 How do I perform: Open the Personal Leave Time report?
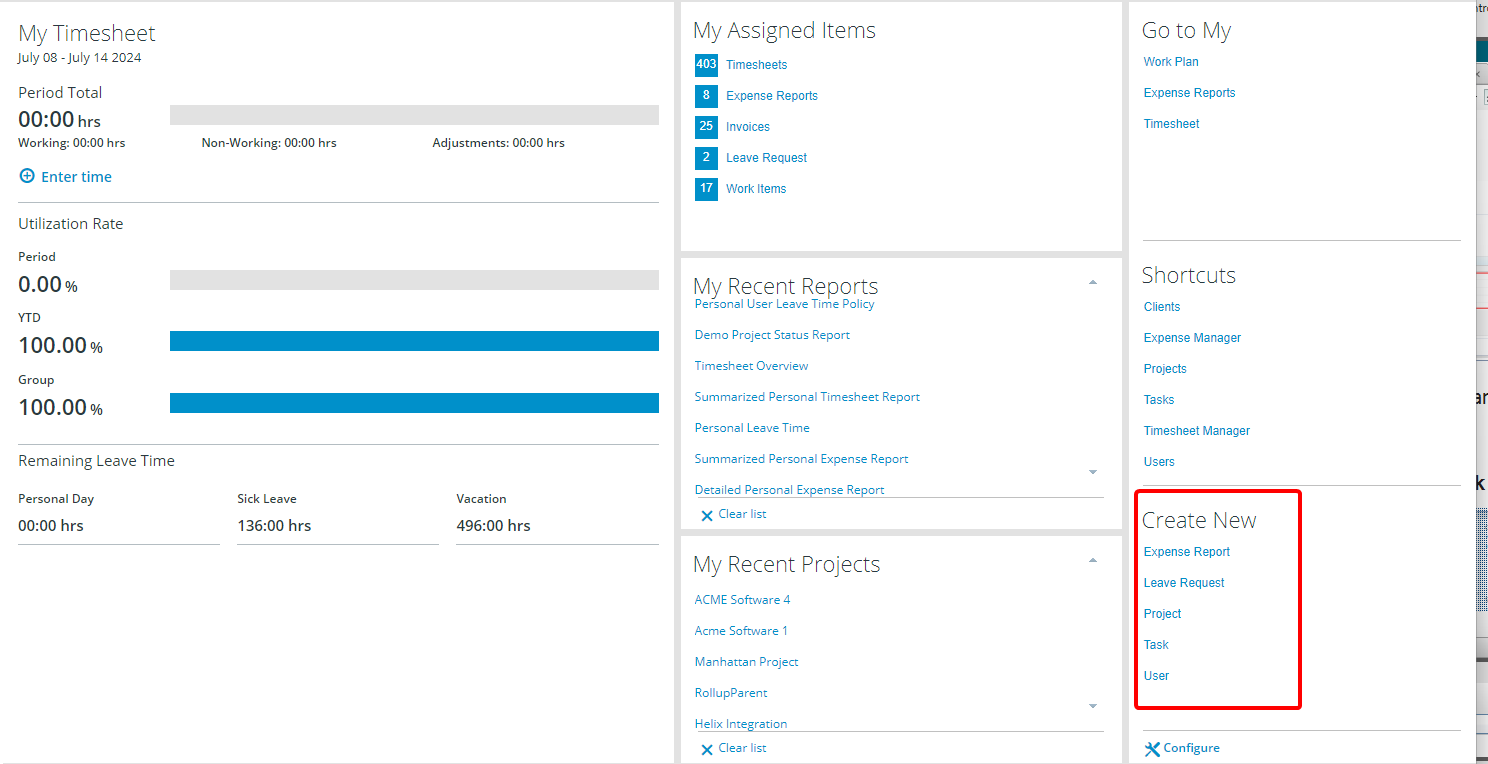(x=751, y=427)
